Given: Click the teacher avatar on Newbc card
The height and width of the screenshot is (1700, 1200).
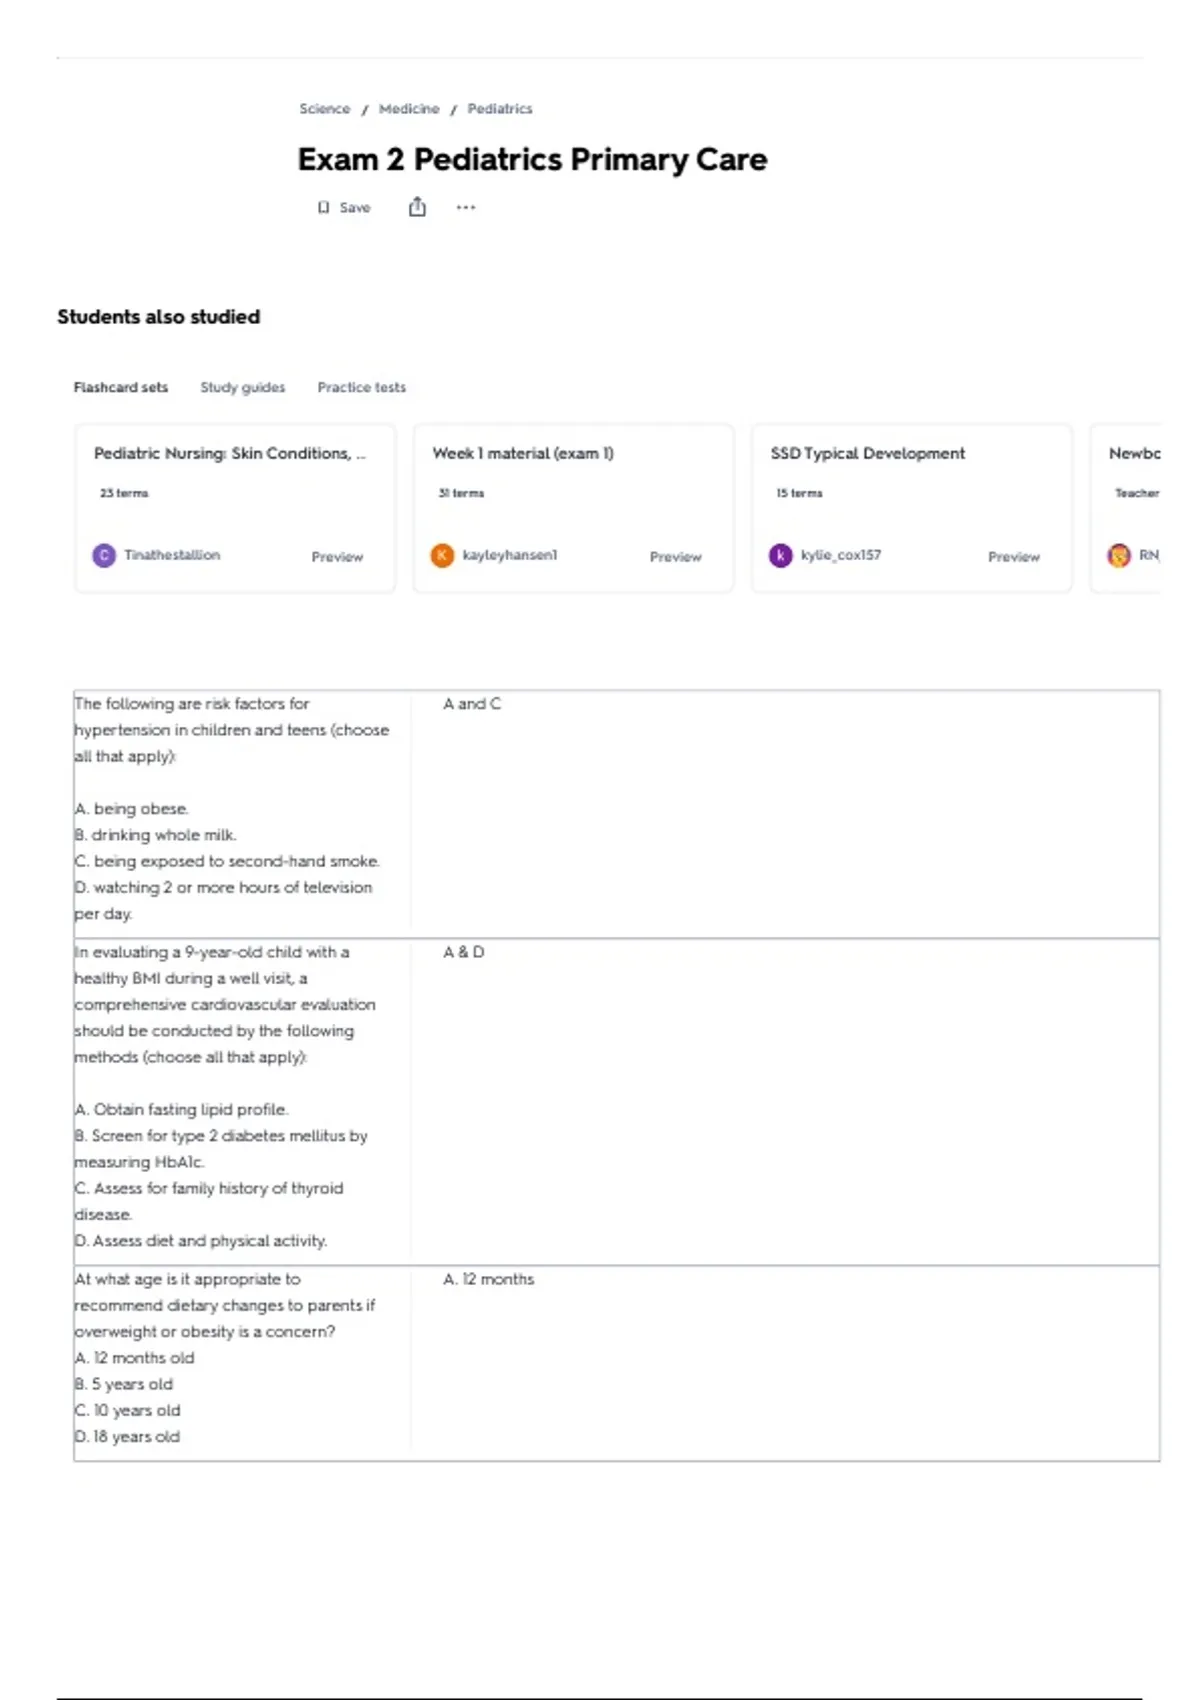Looking at the screenshot, I should (1119, 555).
